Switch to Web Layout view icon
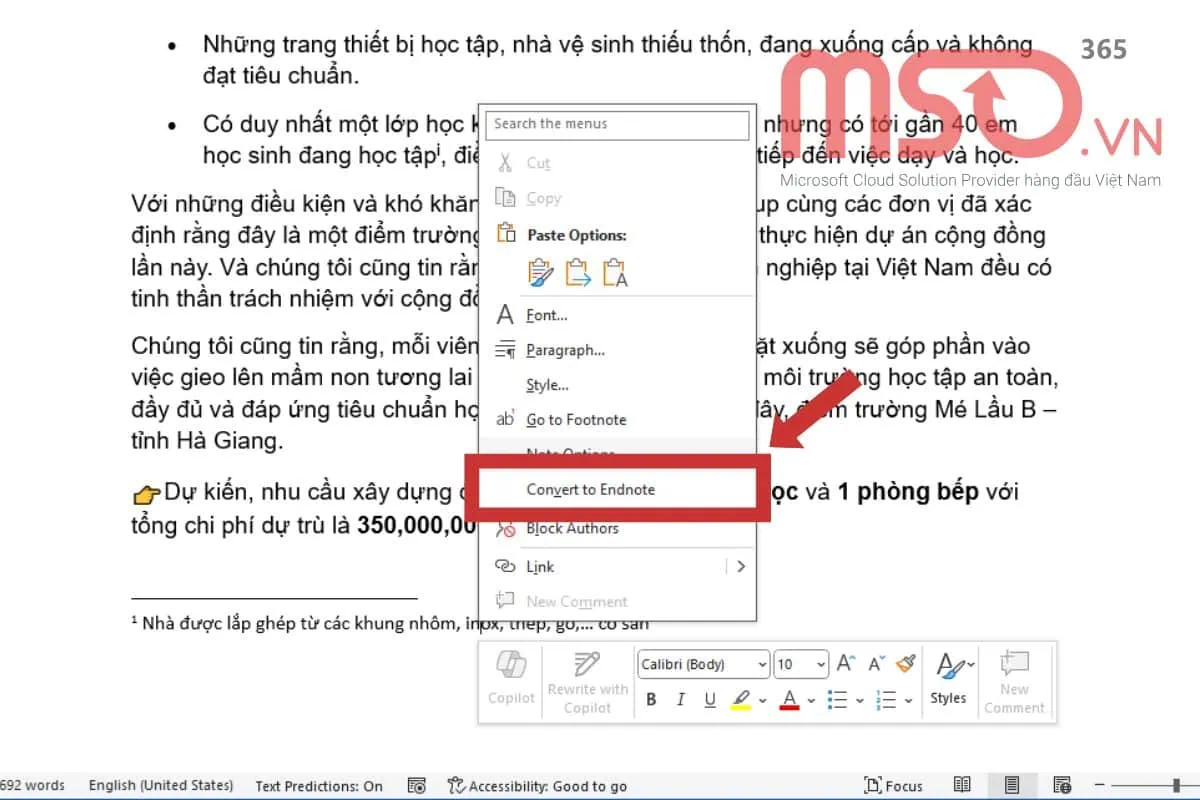Image resolution: width=1200 pixels, height=800 pixels. coord(1062,785)
